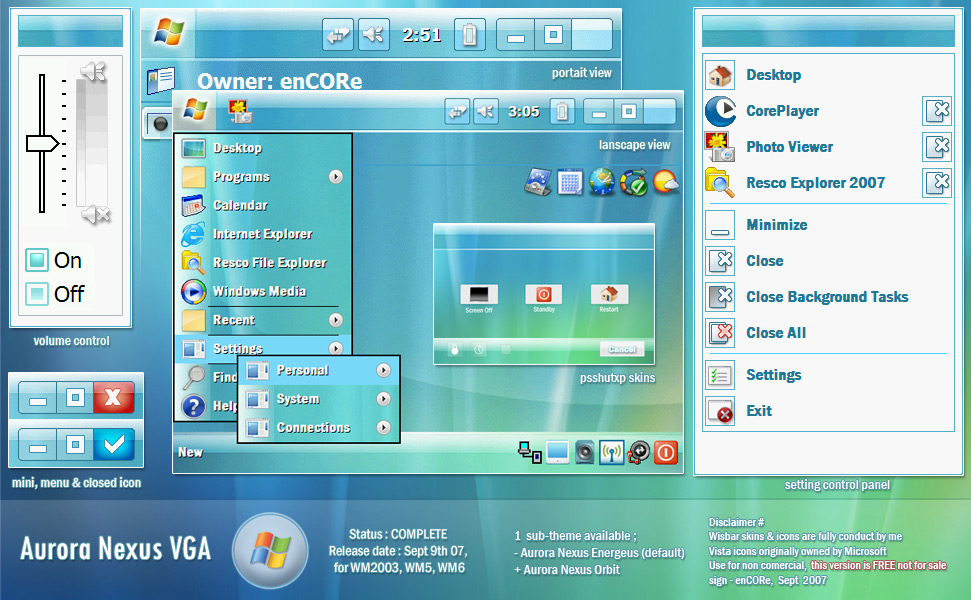Screen dimensions: 971x600
Task: Click the large round Windows orb logo
Action: pos(270,550)
